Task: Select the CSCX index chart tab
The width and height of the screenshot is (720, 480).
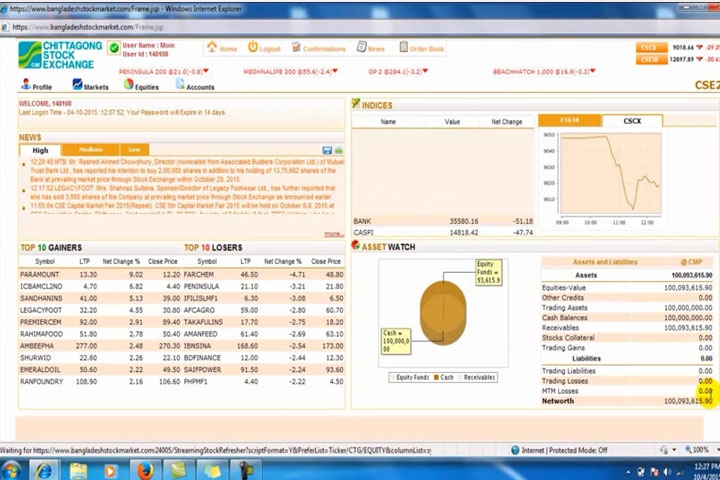Action: tap(632, 121)
